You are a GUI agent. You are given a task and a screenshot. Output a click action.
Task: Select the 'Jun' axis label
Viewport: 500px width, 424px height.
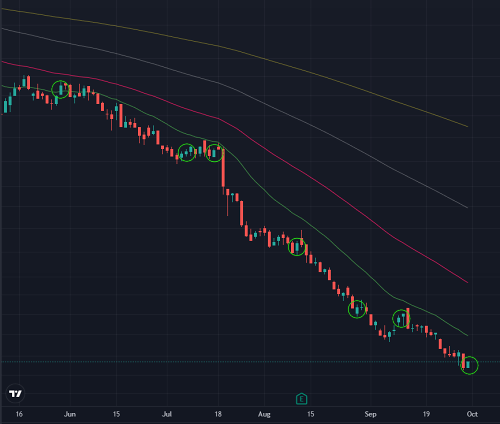pyautogui.click(x=70, y=414)
